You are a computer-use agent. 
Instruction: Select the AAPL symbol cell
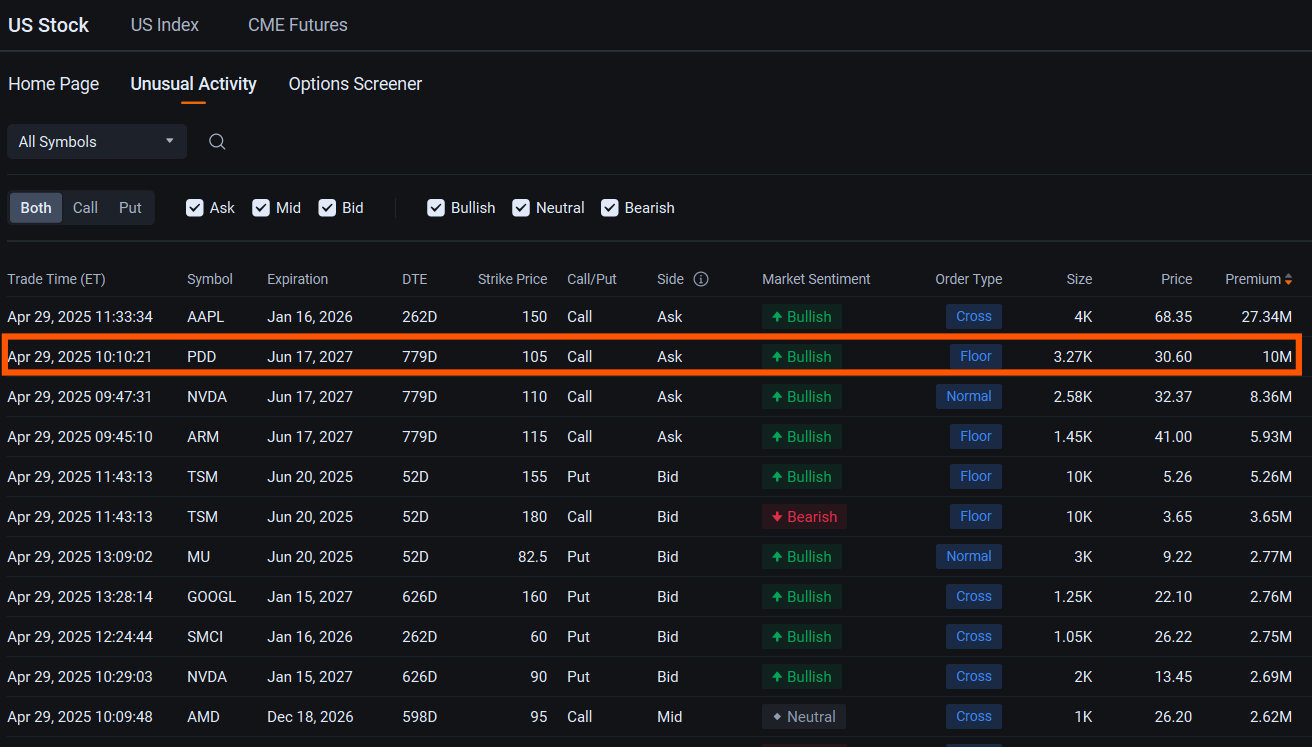point(206,317)
